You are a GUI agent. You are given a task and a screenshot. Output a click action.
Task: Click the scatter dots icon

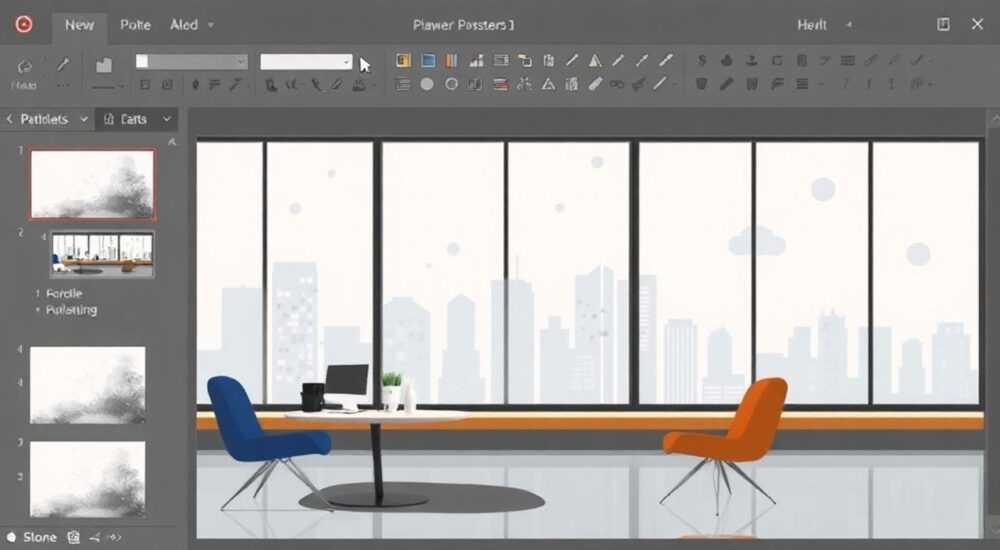524,84
